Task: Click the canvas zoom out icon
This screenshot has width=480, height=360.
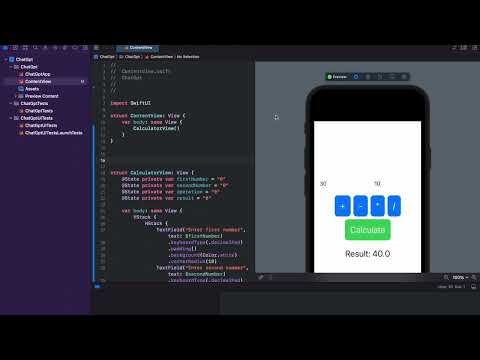Action: pyautogui.click(x=446, y=277)
